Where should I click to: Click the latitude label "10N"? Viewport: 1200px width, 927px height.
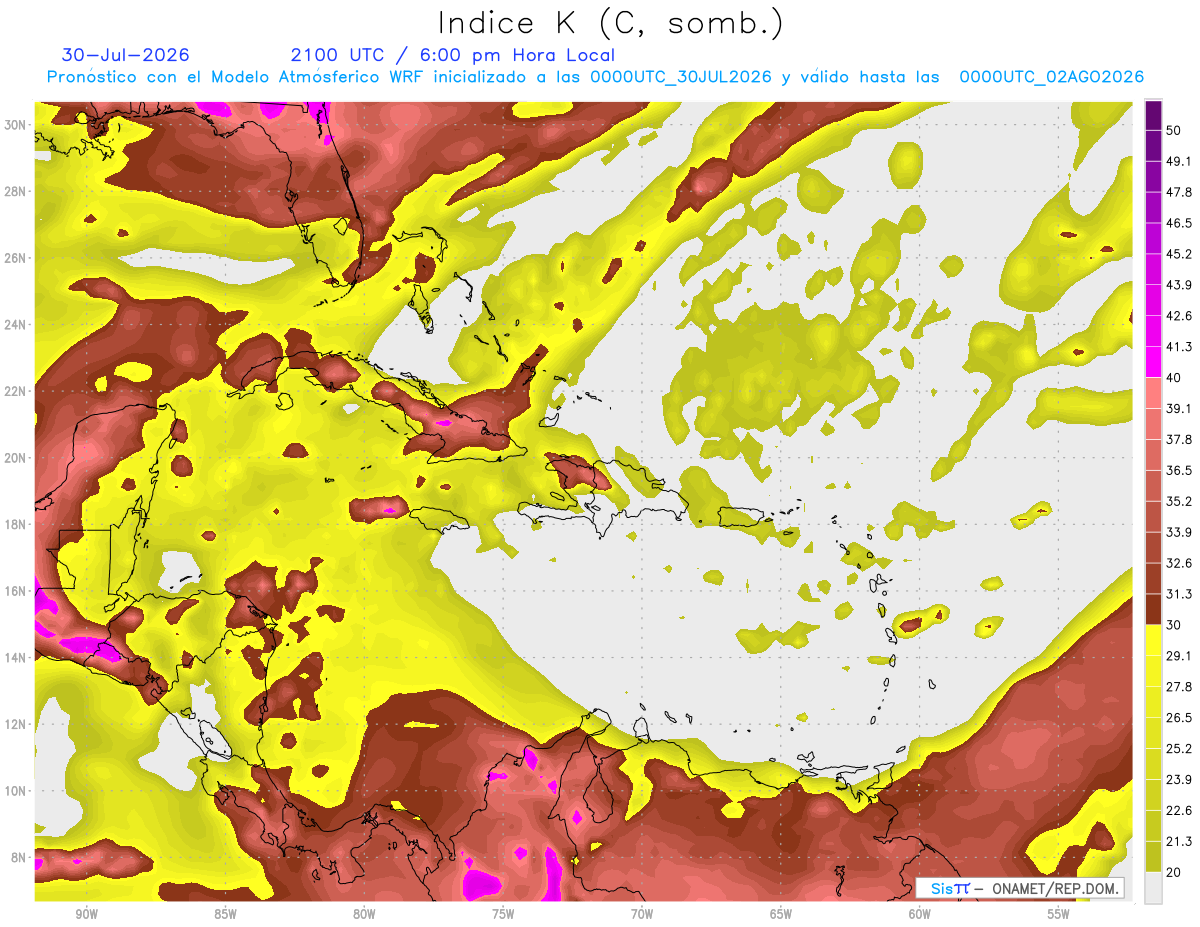coord(15,791)
